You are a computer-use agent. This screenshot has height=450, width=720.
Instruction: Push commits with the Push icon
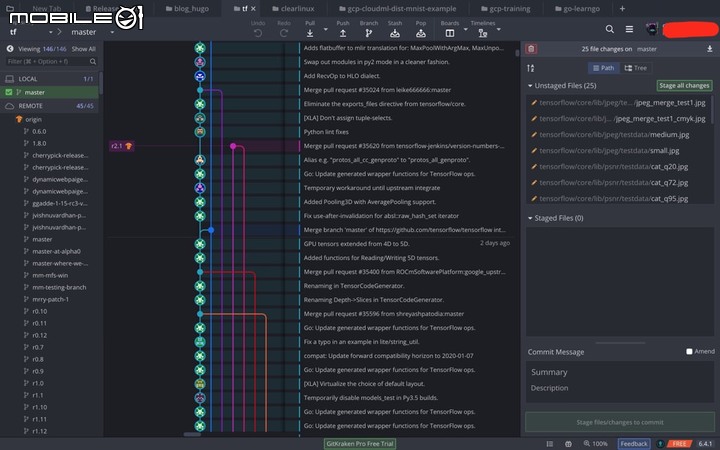click(x=343, y=33)
